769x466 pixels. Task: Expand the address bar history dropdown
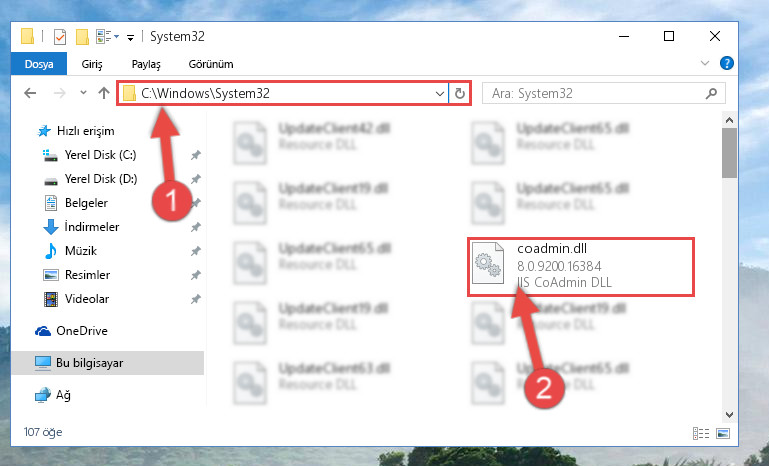pyautogui.click(x=439, y=93)
